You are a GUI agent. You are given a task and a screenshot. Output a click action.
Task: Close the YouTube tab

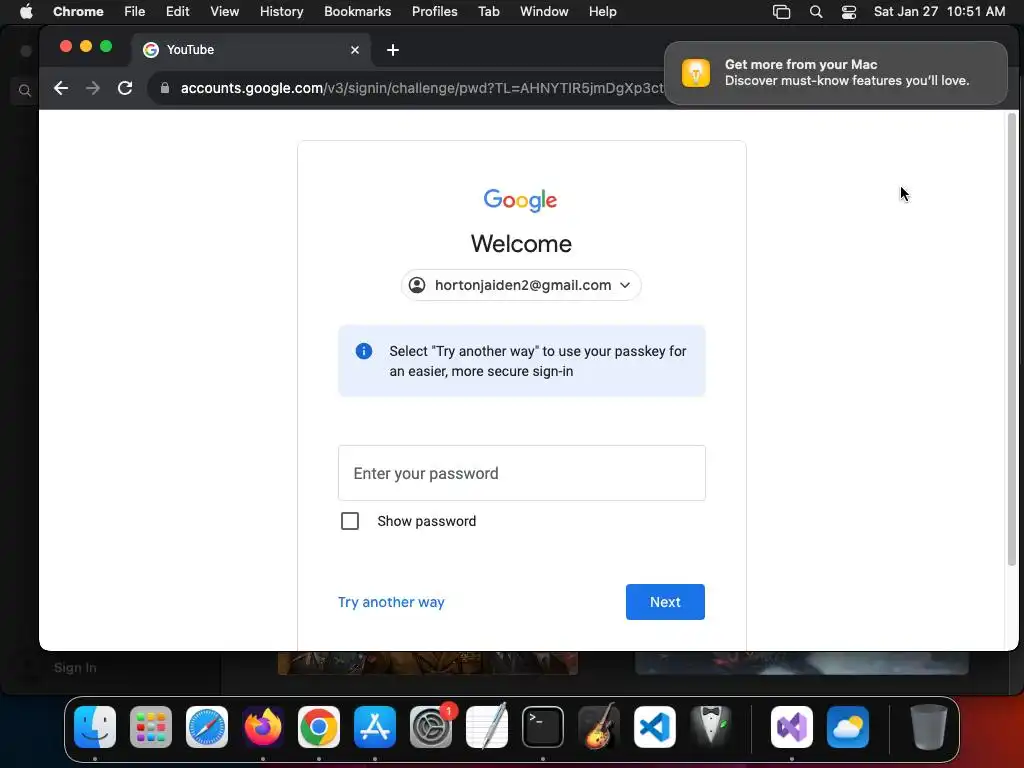pos(355,50)
